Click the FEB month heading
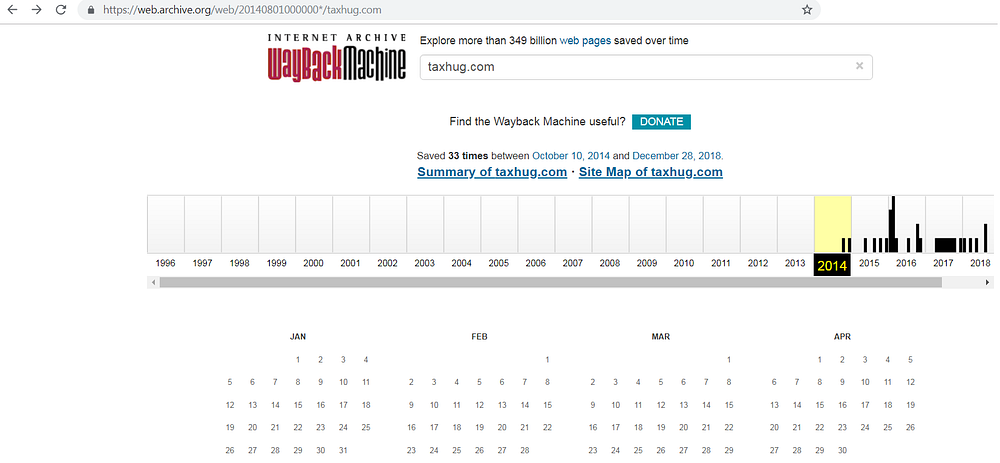The width and height of the screenshot is (1000, 463). pyautogui.click(x=480, y=337)
